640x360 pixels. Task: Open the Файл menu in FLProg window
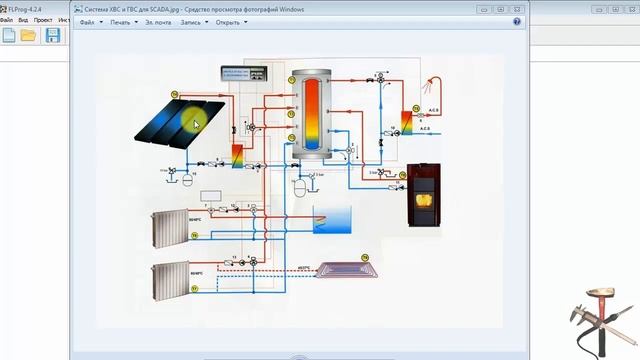(x=6, y=20)
